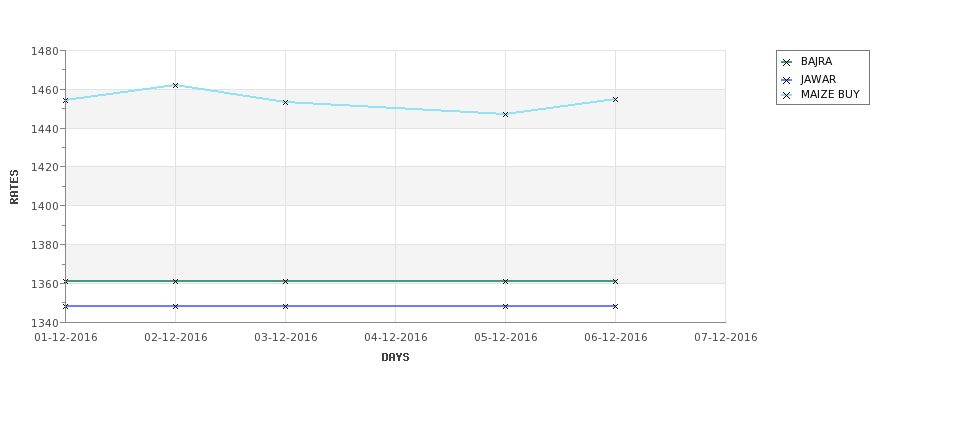Click the RATES axis title
Image resolution: width=975 pixels, height=429 pixels.
click(14, 187)
